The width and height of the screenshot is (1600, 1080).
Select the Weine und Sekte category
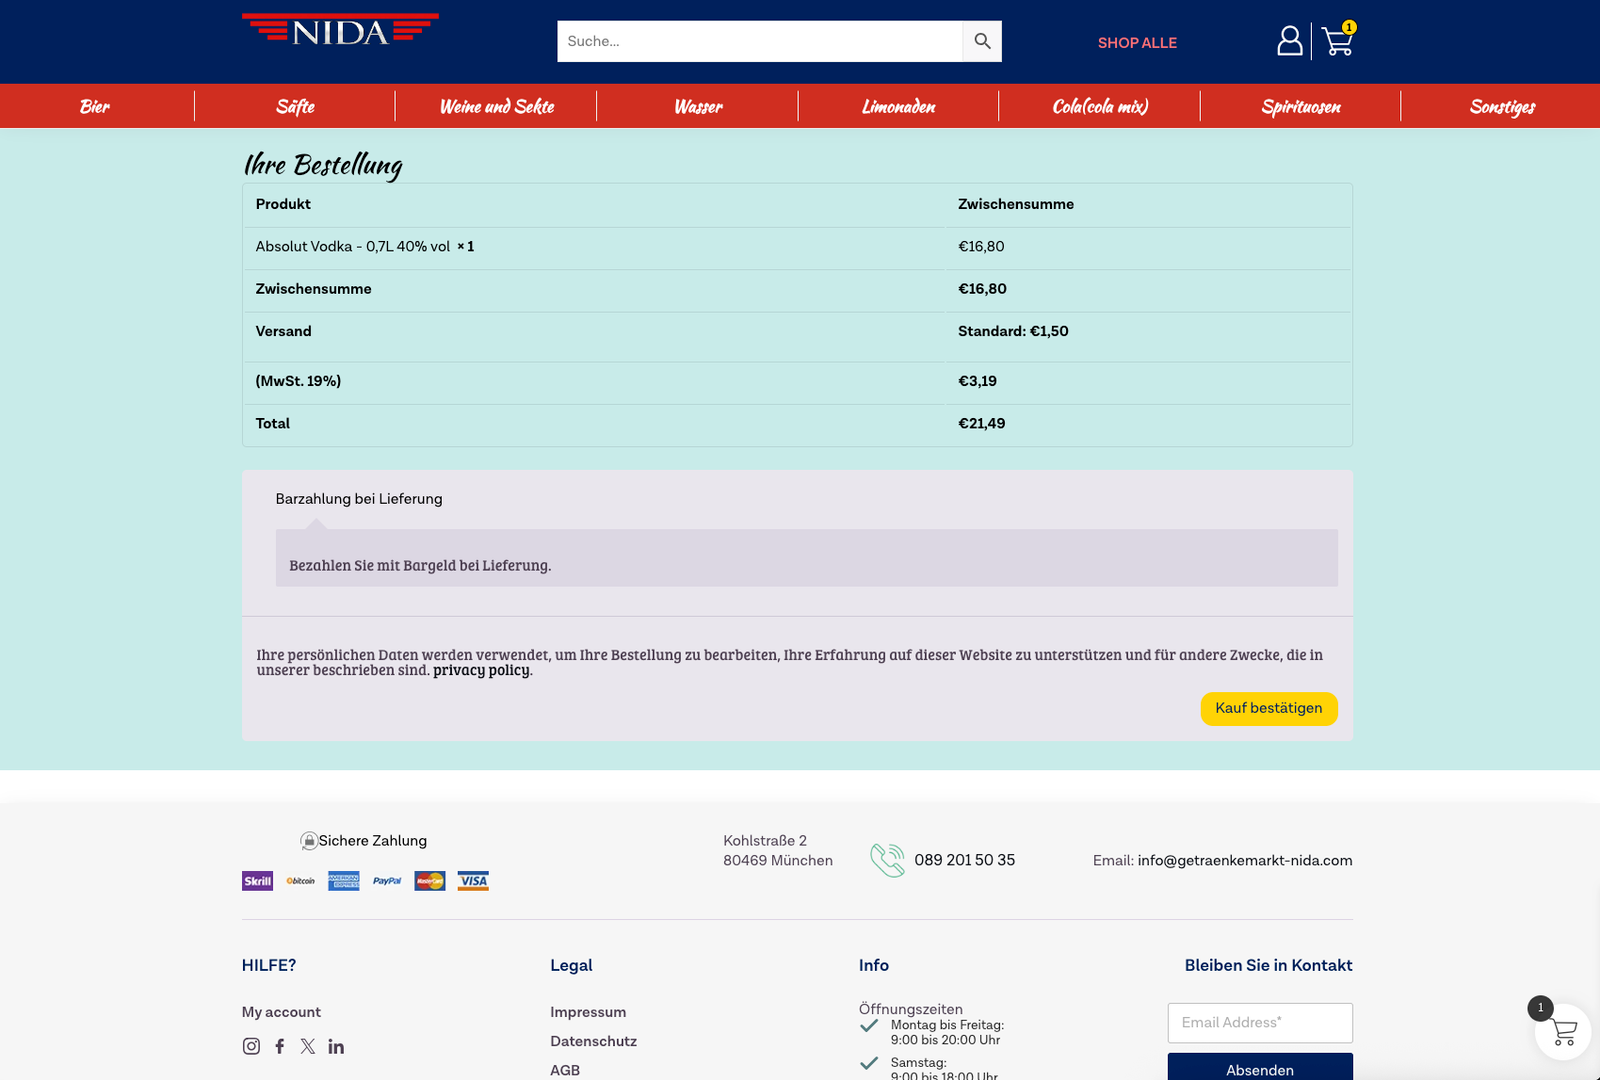497,106
